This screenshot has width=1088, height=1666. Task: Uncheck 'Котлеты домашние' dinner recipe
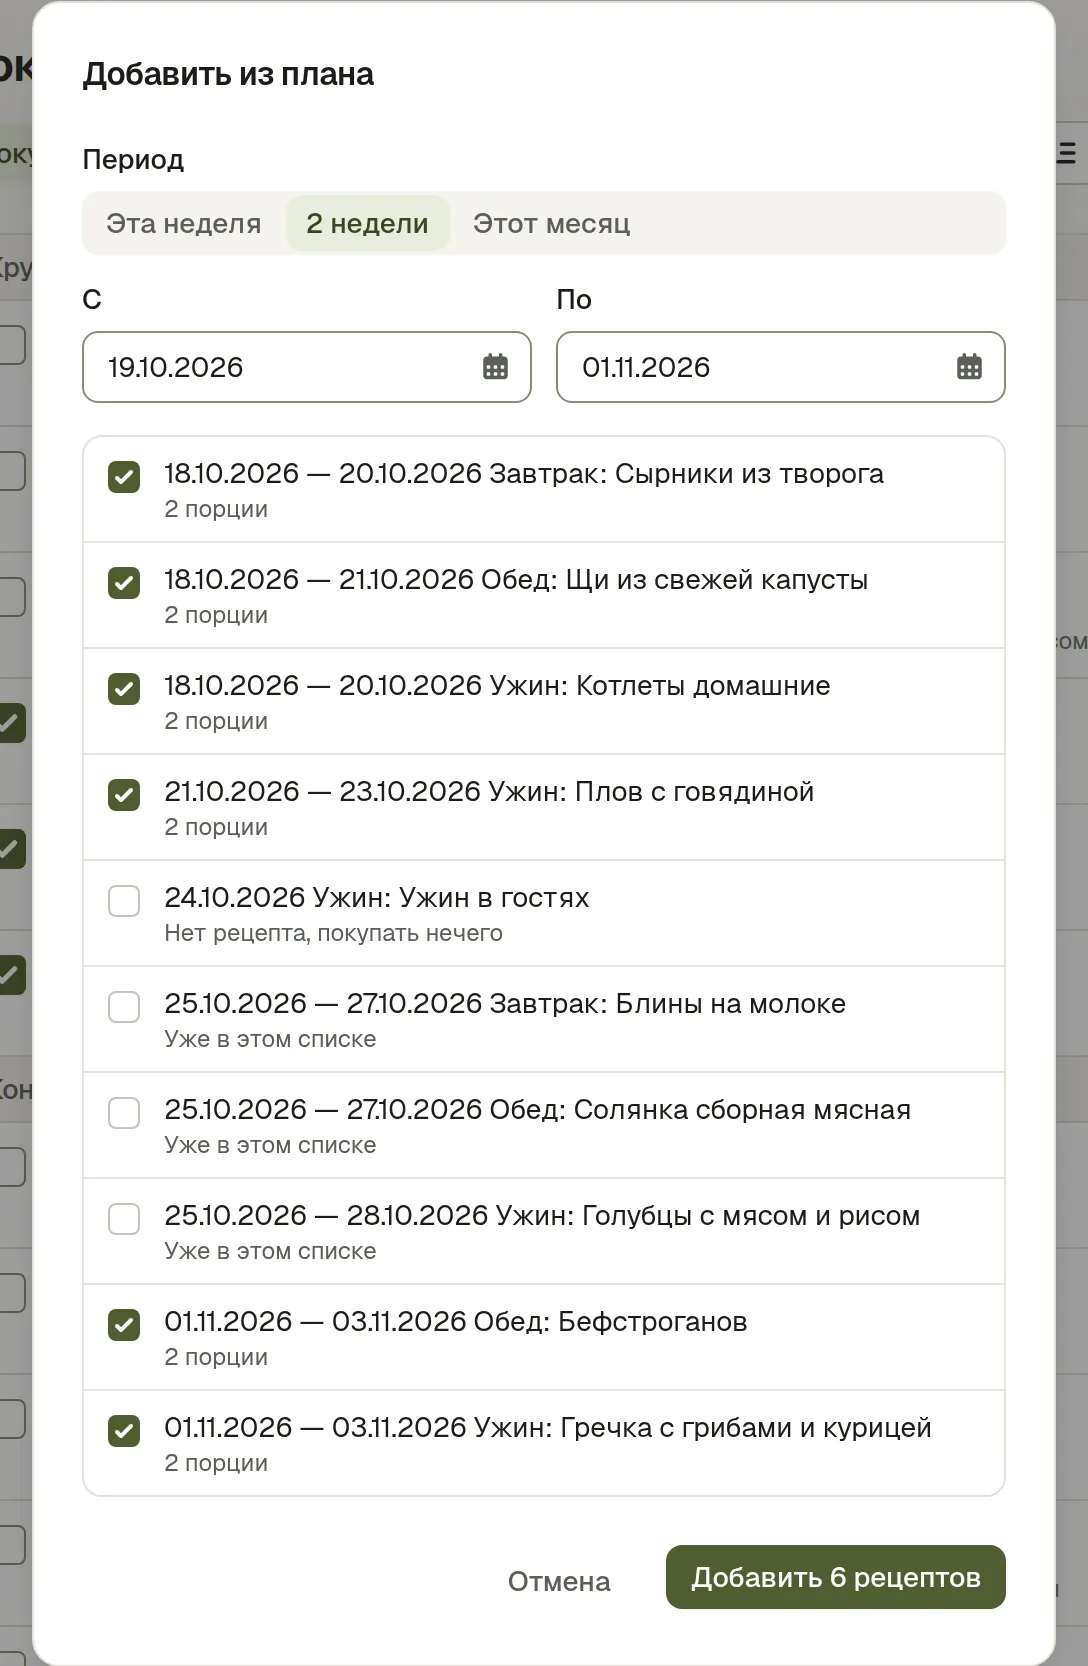(x=124, y=689)
